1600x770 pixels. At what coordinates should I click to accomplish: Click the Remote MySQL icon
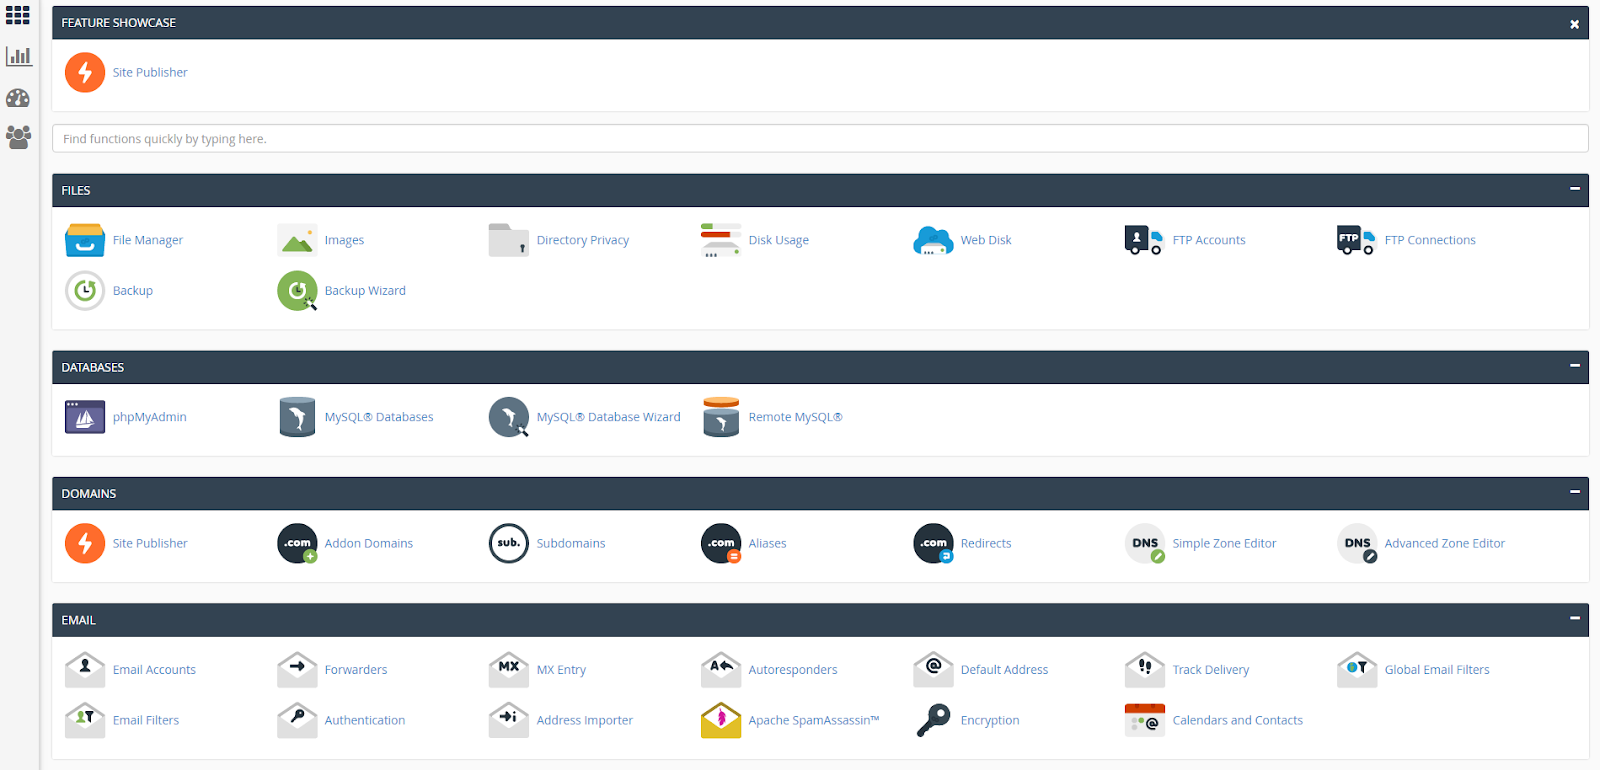[x=721, y=417]
